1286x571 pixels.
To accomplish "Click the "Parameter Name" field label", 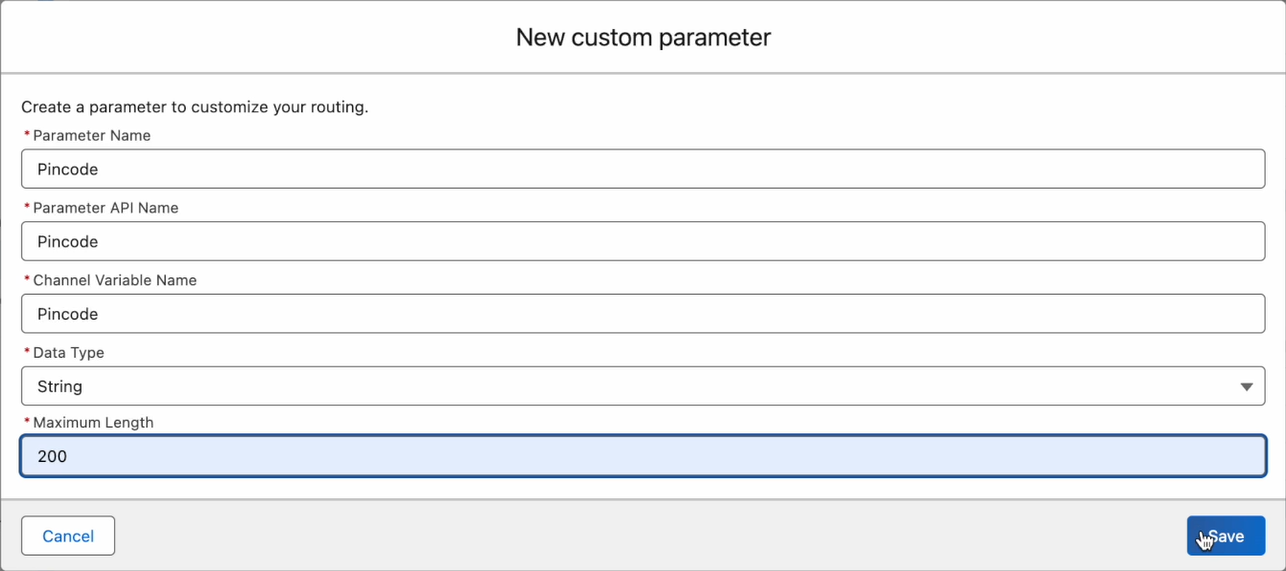I will pos(92,135).
